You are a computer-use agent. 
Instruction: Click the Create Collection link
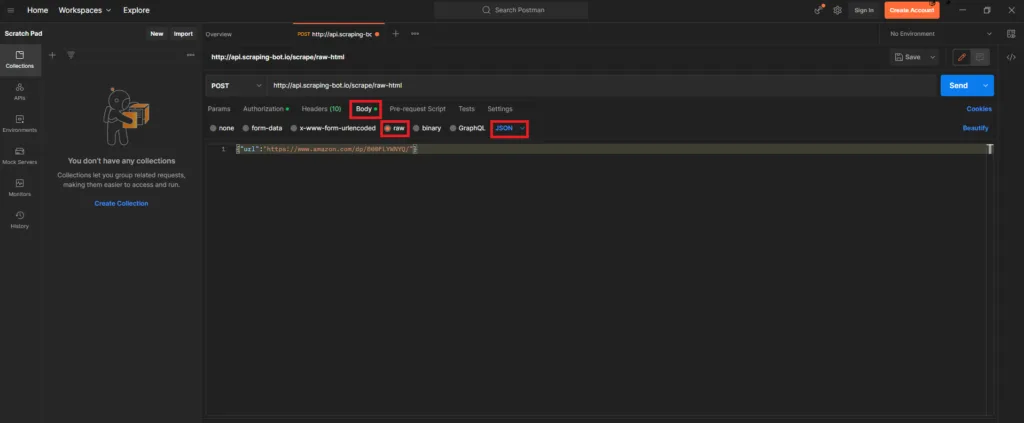121,203
